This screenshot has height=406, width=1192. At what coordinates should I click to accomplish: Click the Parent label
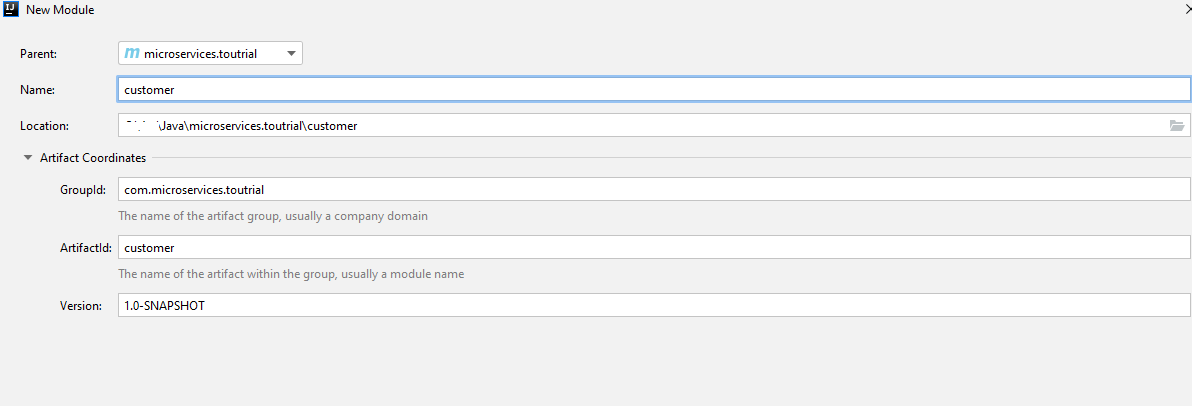coord(39,54)
